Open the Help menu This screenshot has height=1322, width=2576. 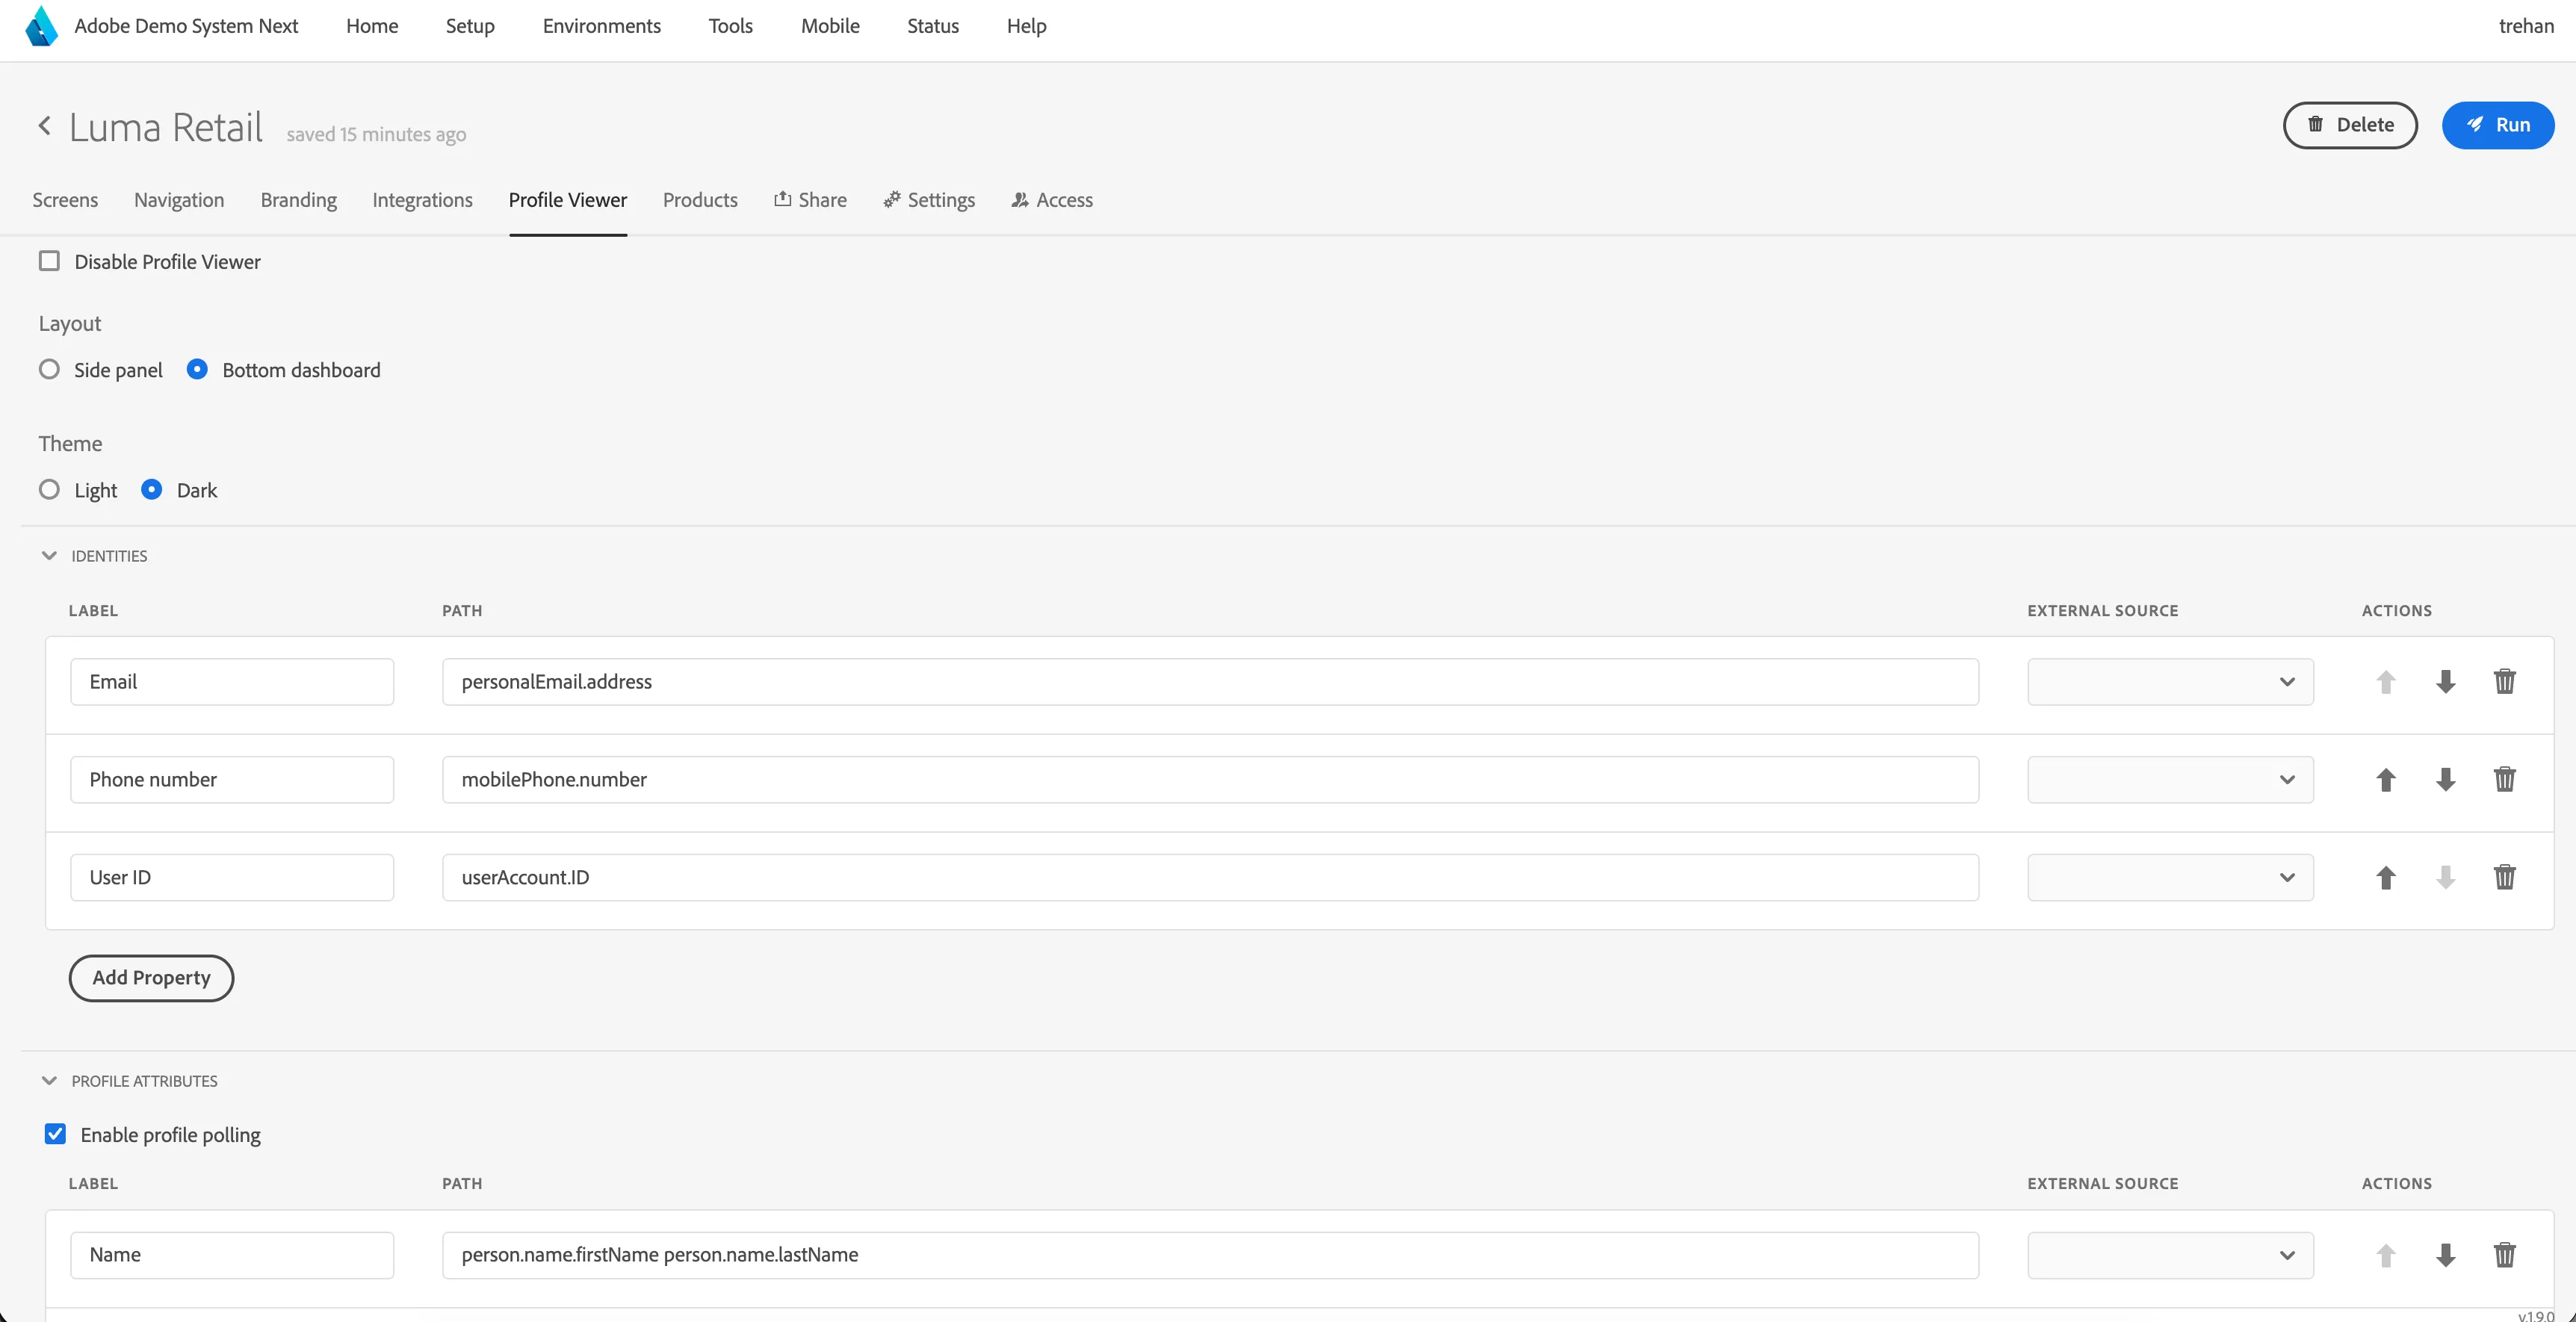1026,26
